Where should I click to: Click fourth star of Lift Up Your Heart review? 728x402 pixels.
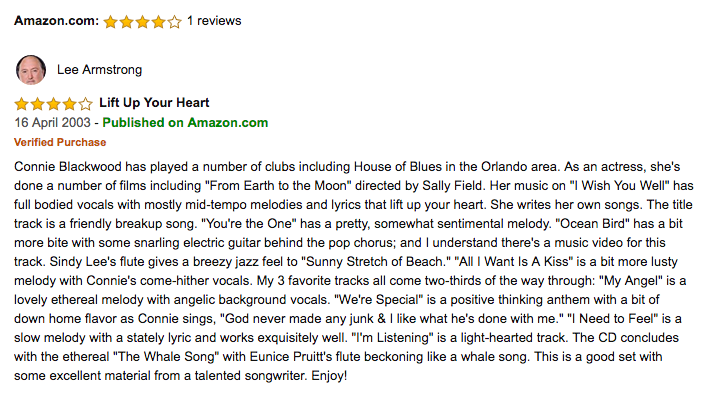tap(69, 104)
